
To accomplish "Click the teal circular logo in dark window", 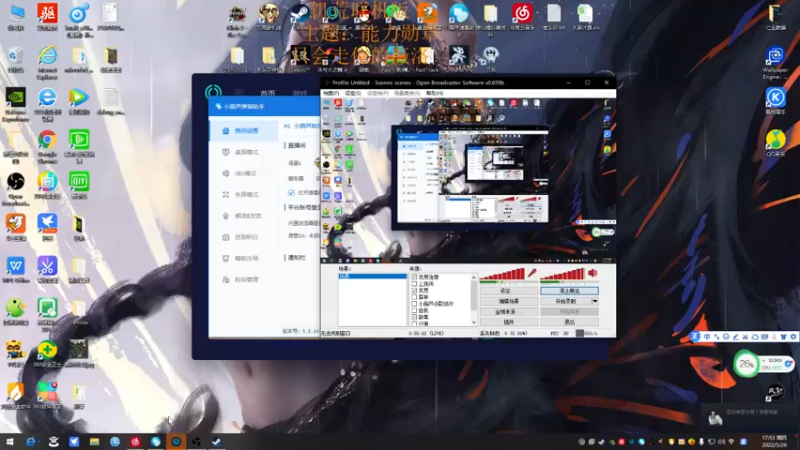I will coord(213,92).
